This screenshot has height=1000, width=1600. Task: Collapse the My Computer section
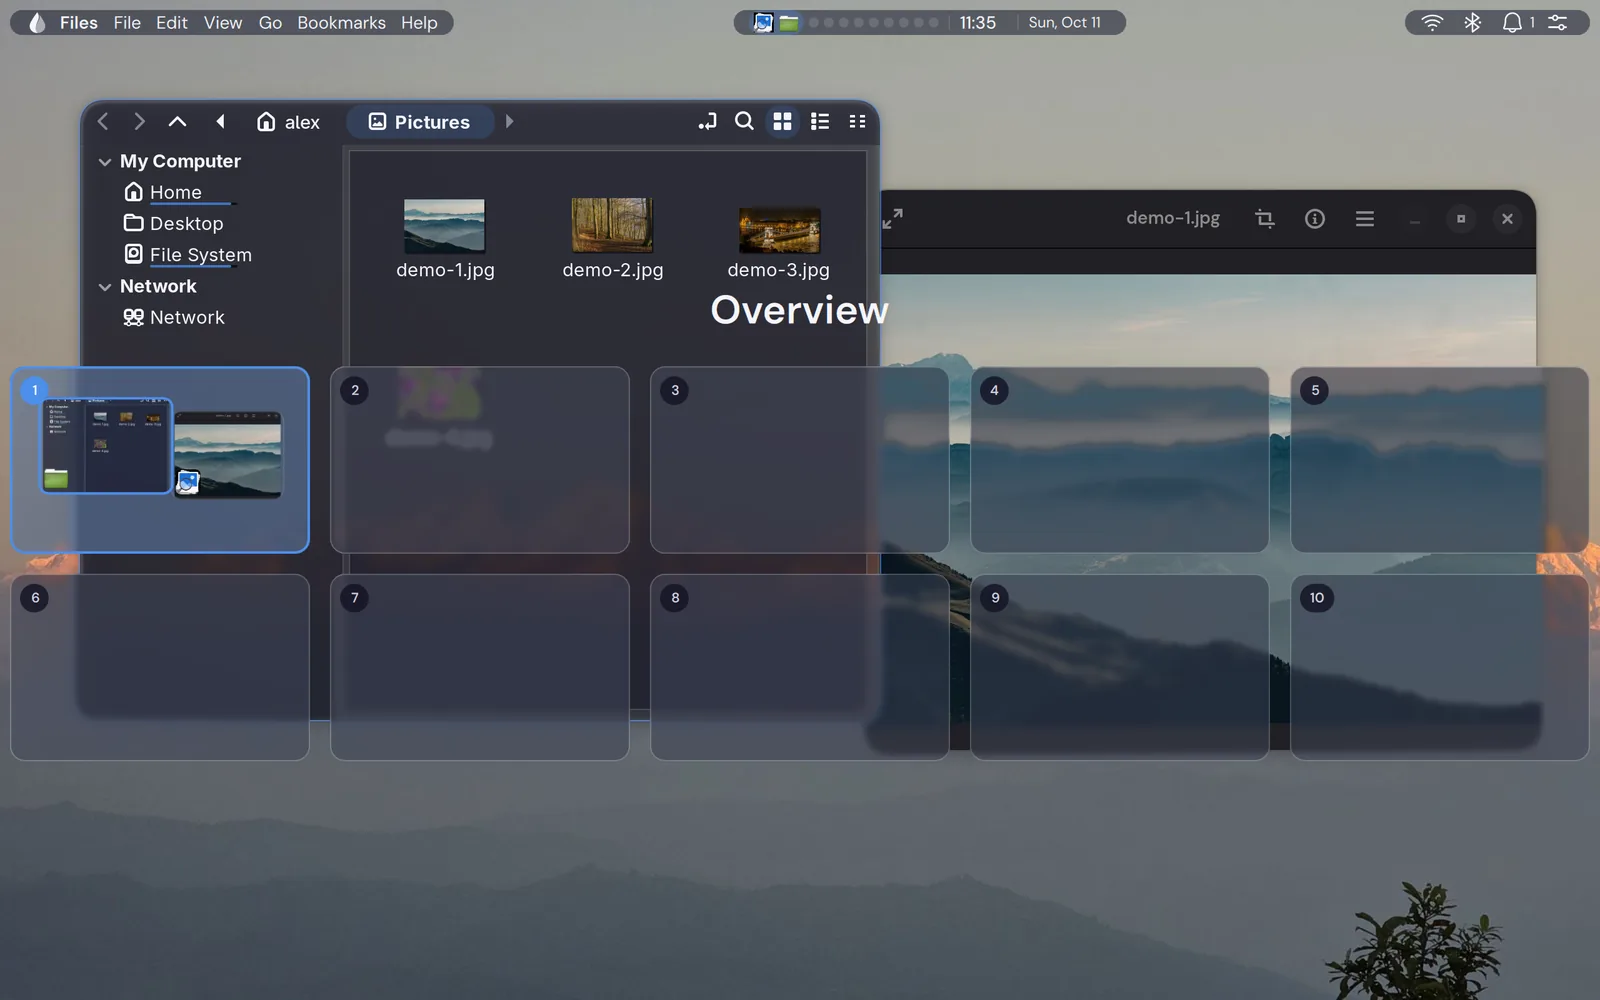pyautogui.click(x=105, y=162)
